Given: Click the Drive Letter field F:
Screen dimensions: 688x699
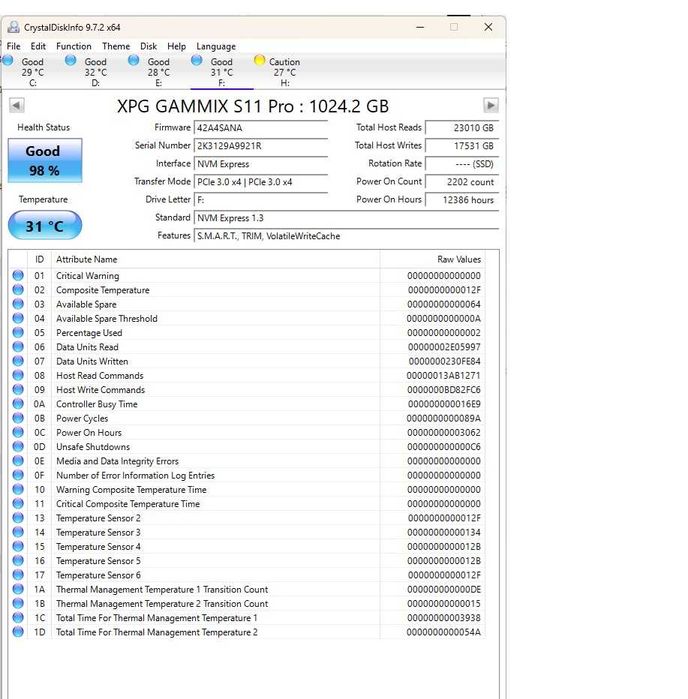Looking at the screenshot, I should coord(261,200).
